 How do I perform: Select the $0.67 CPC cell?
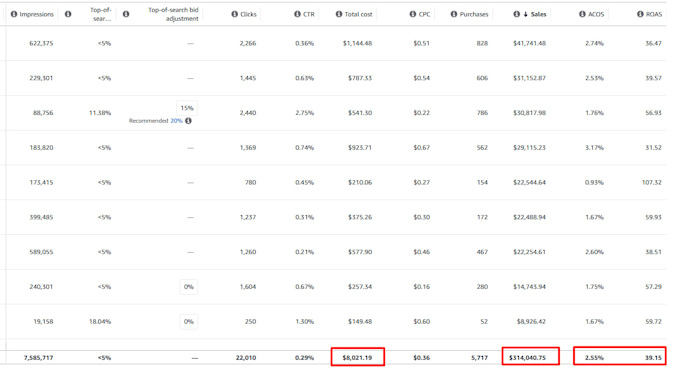(422, 148)
